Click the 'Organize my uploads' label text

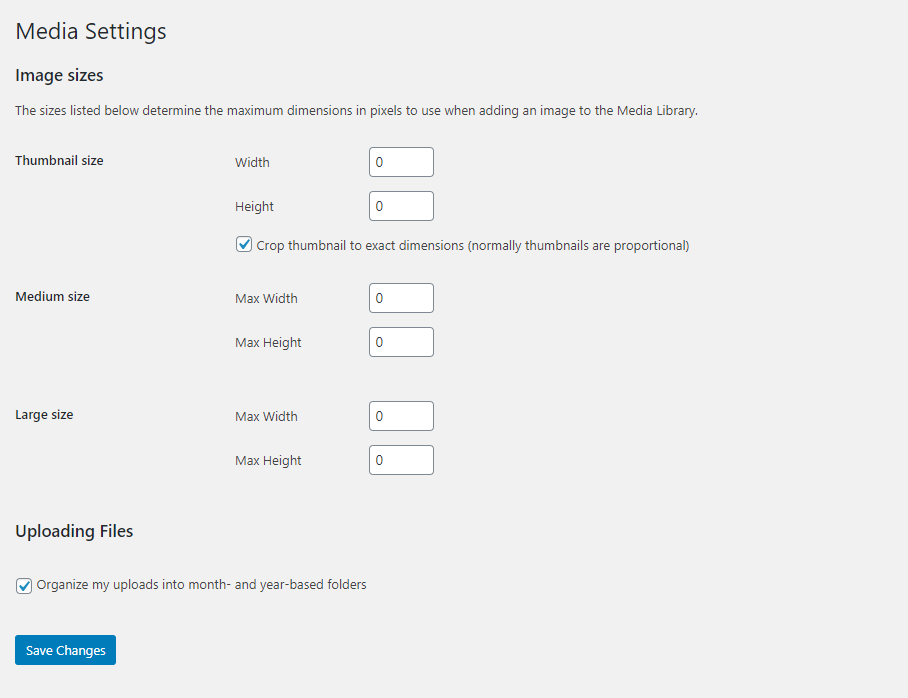(202, 584)
